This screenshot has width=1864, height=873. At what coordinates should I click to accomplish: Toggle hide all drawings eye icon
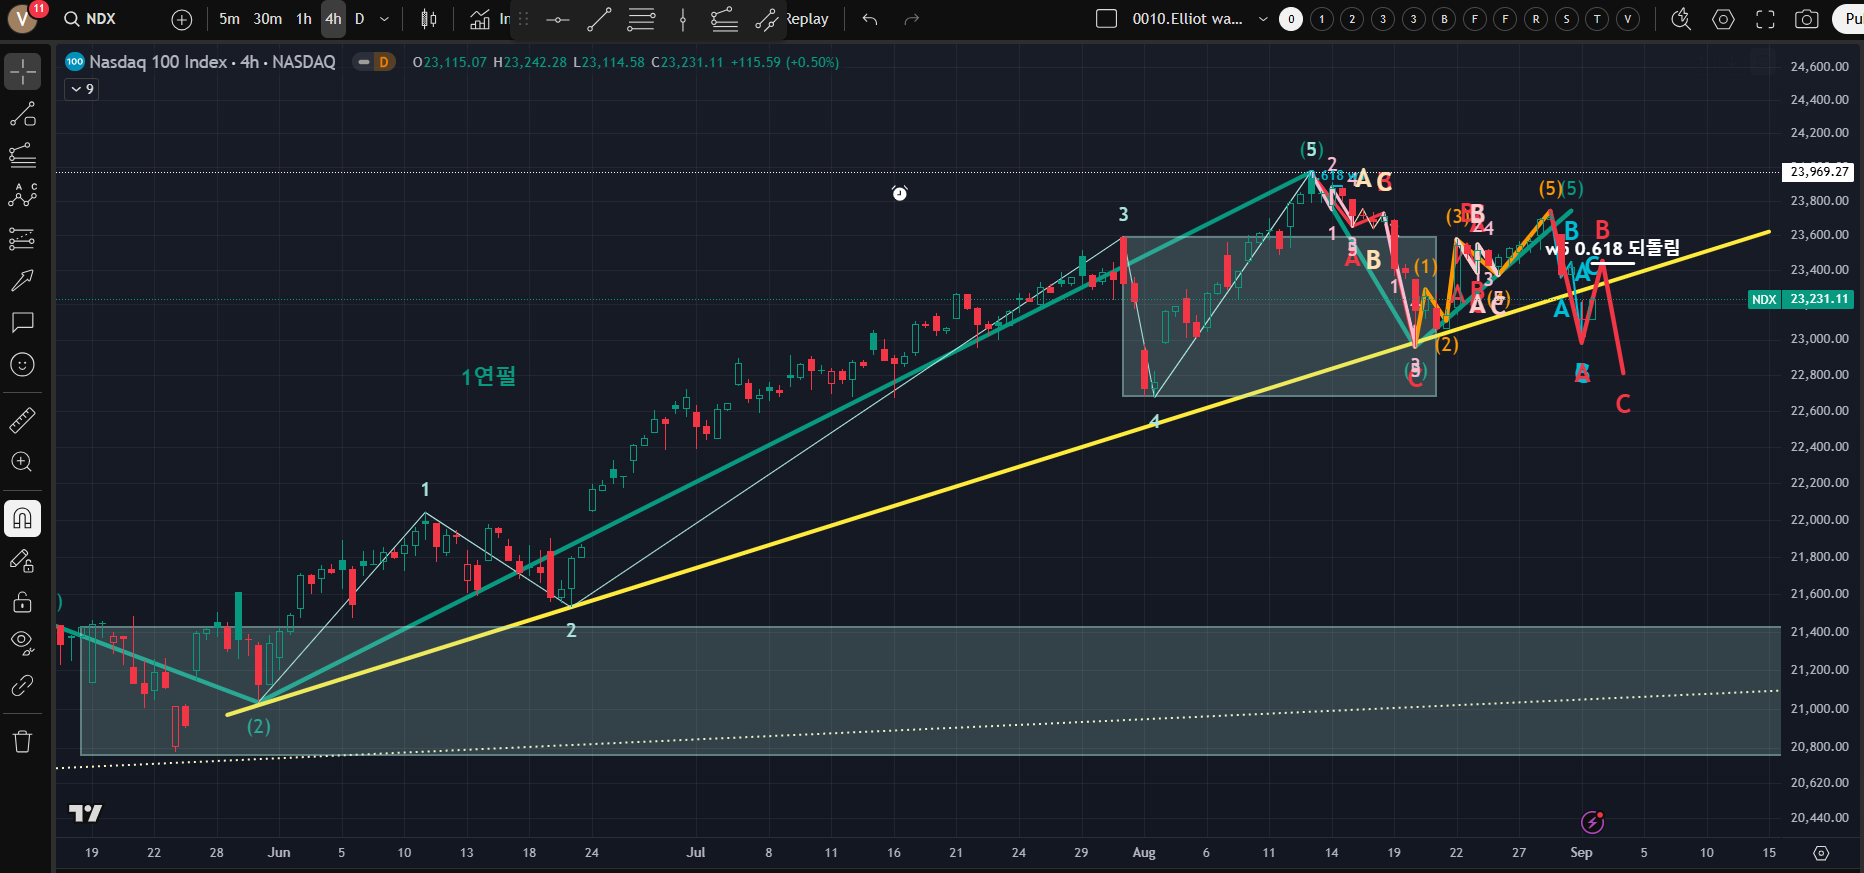pyautogui.click(x=22, y=641)
